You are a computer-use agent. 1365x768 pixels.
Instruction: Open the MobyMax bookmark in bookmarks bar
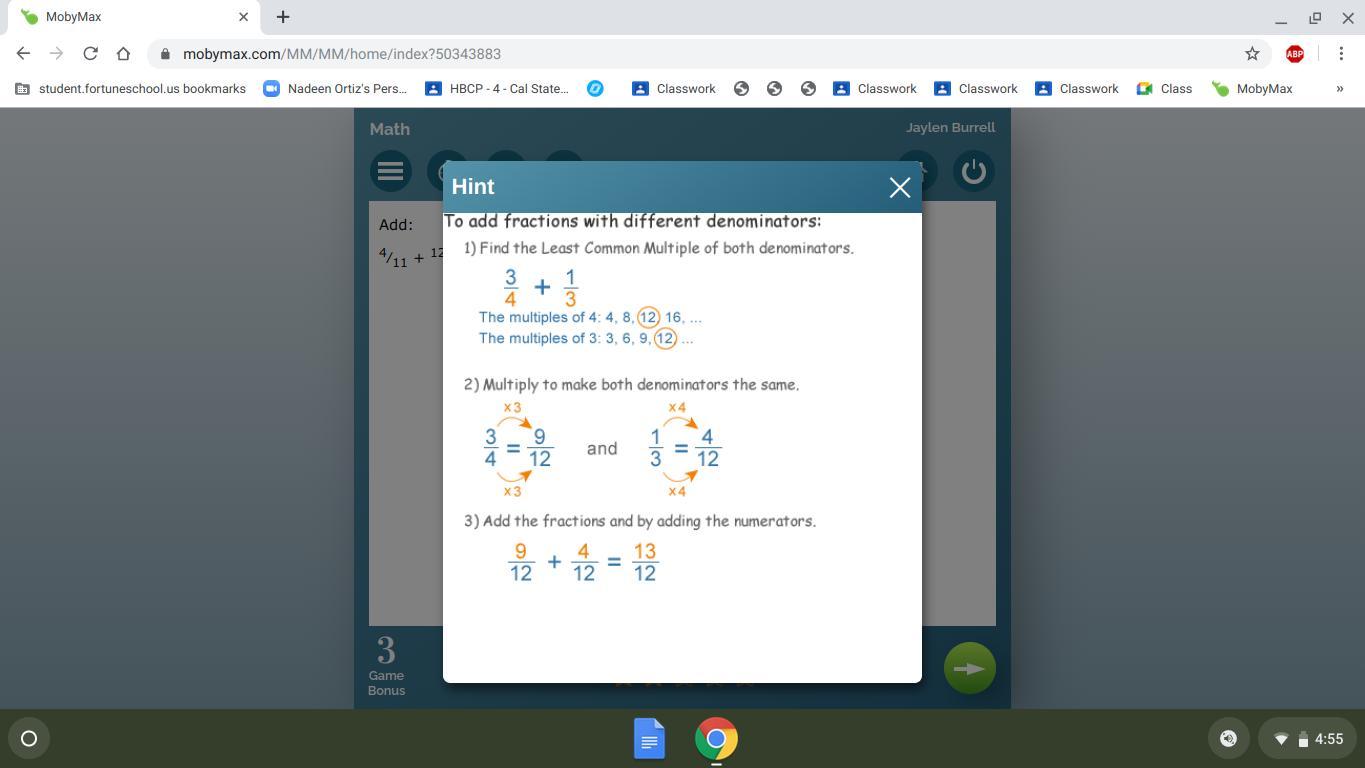[1252, 89]
